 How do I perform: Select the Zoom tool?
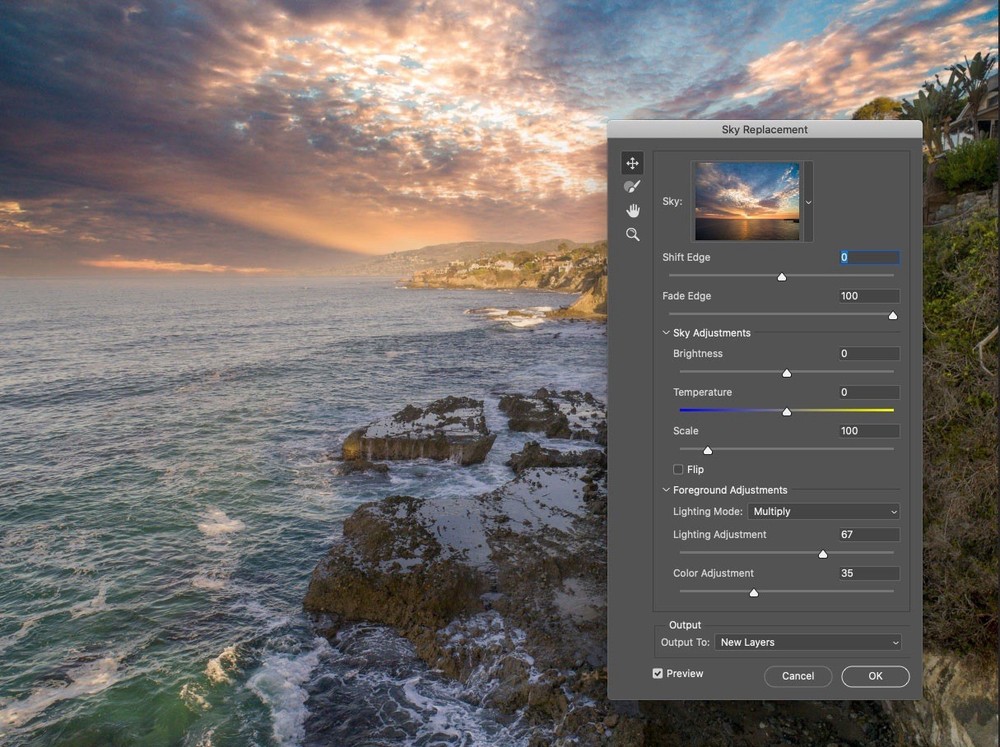point(632,233)
